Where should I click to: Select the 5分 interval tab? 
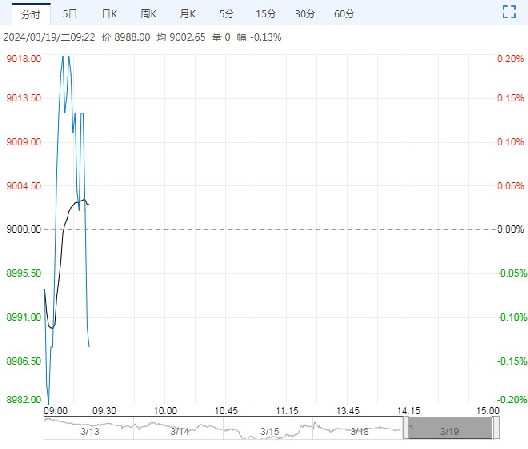[226, 14]
